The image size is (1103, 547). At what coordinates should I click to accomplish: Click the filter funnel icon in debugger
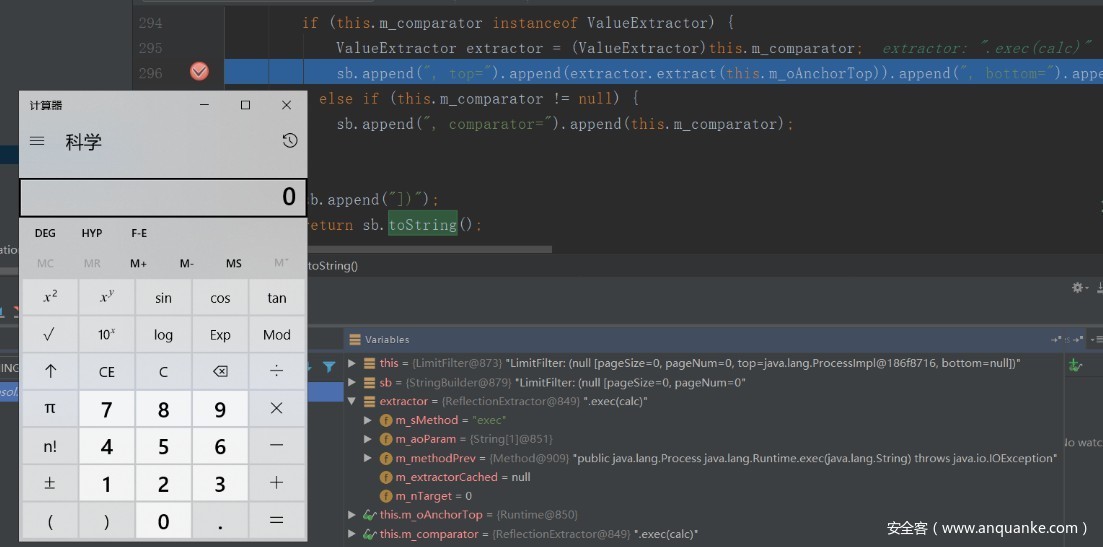[329, 368]
